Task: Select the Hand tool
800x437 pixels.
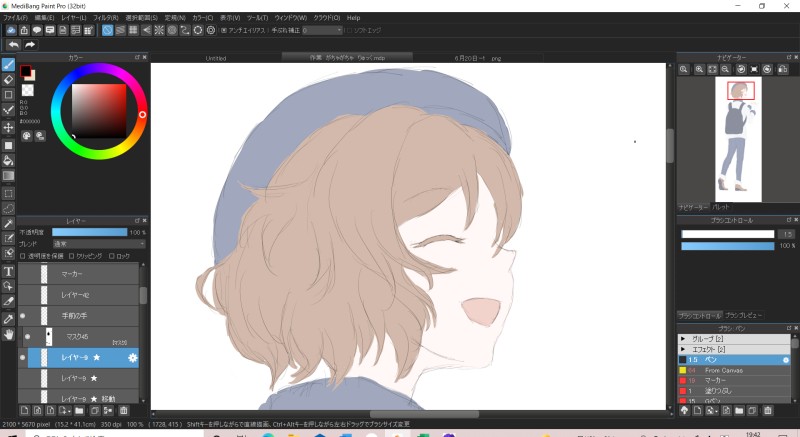Action: tap(8, 335)
